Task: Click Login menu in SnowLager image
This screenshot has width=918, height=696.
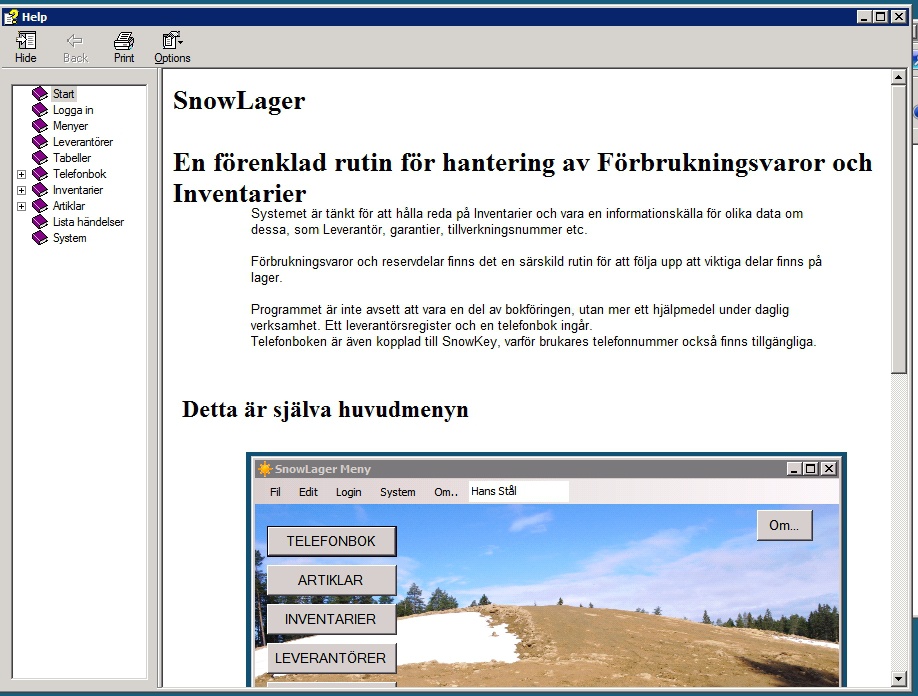Action: pyautogui.click(x=348, y=492)
